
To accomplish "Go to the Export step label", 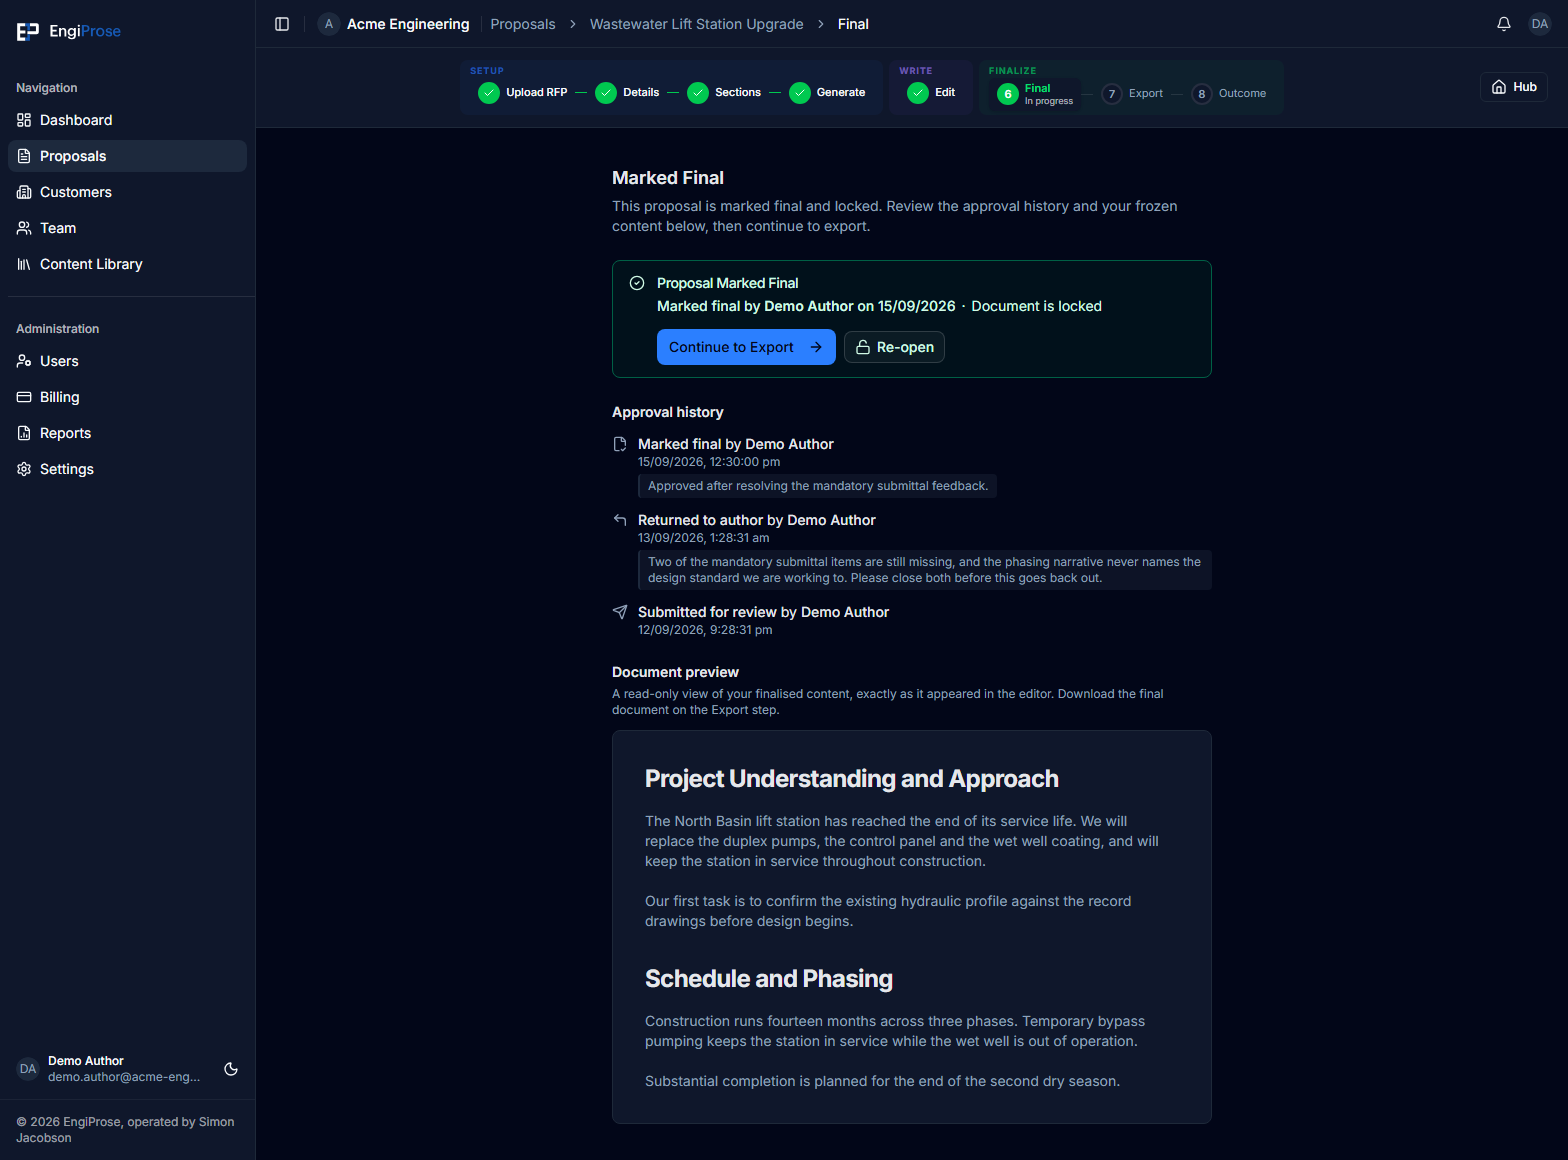I will pyautogui.click(x=1146, y=93).
